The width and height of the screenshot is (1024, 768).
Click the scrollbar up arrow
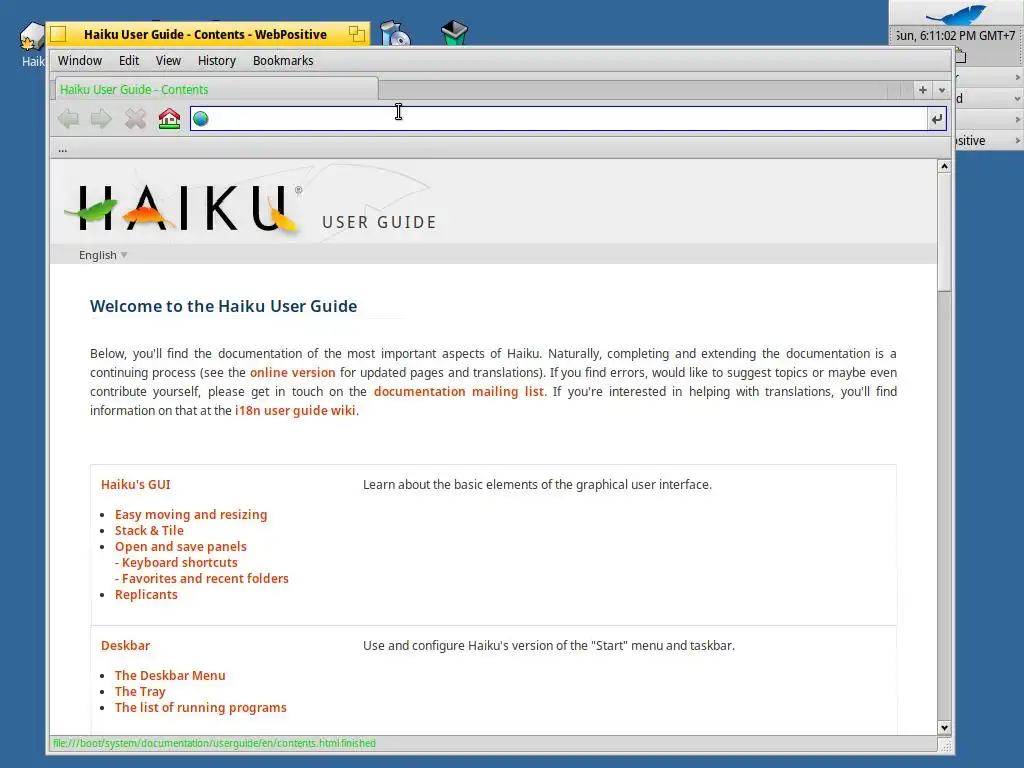[944, 167]
